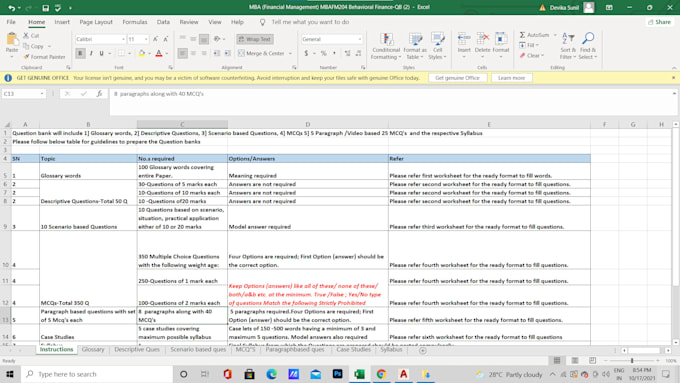Click Increase Indent icon

pos(228,53)
